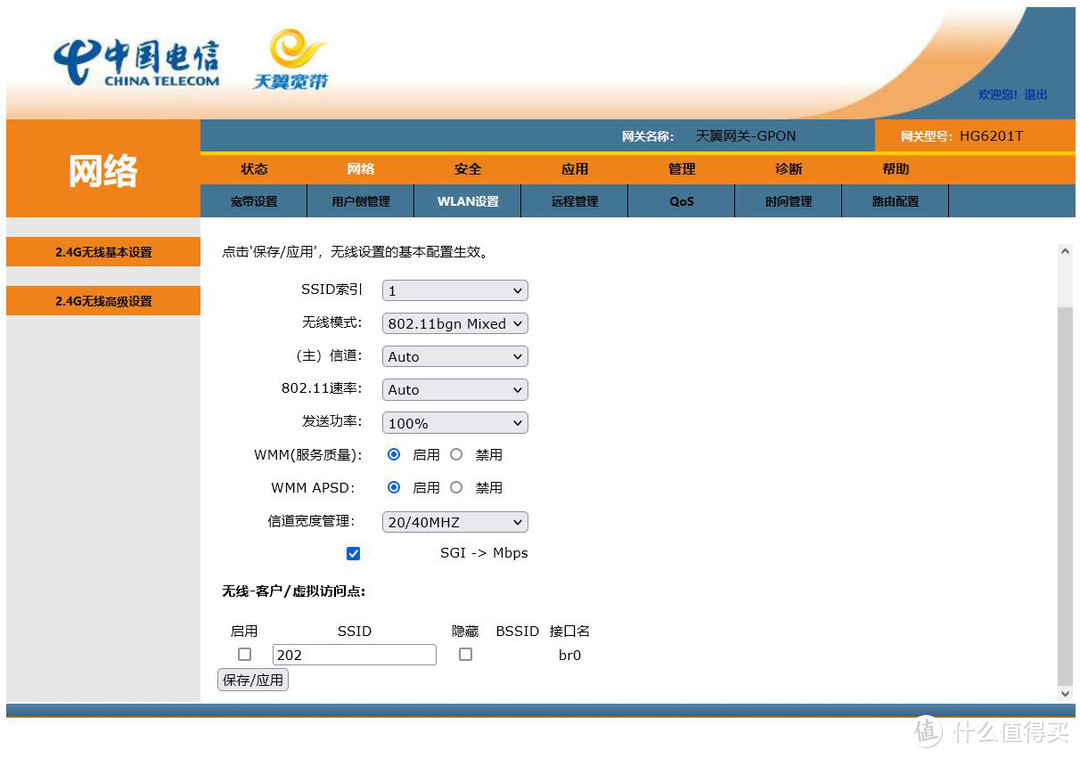This screenshot has height=758, width=1080.
Task: Tick the 隐藏 checkbox for SSID
Action: (465, 654)
